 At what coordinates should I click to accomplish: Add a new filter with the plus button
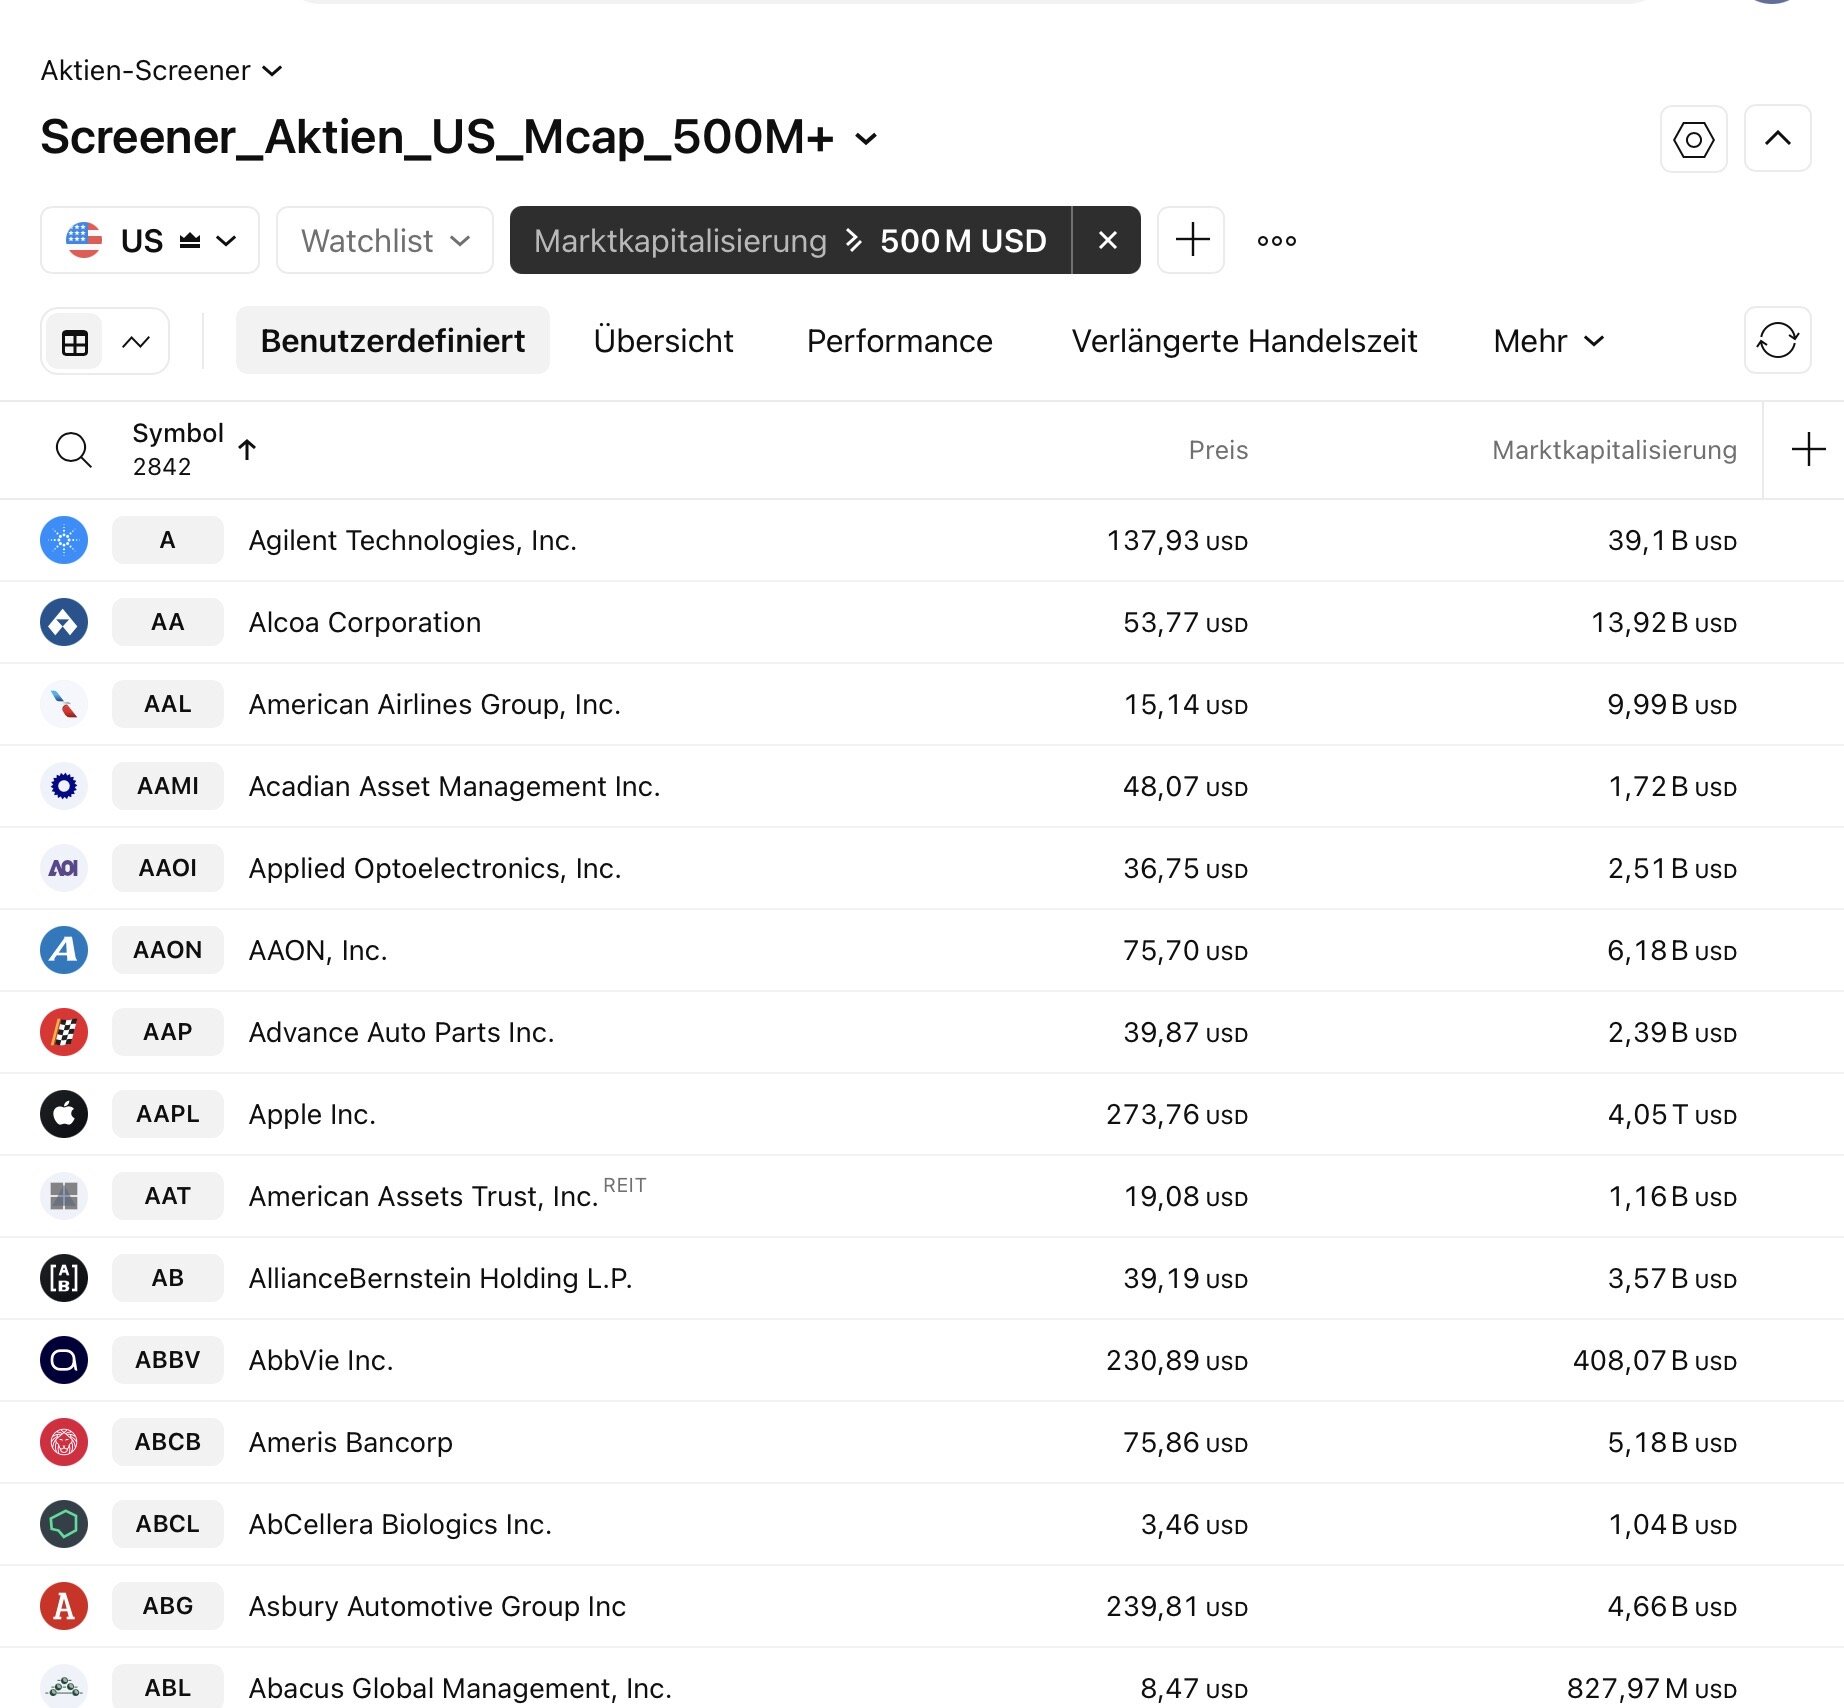(1191, 240)
